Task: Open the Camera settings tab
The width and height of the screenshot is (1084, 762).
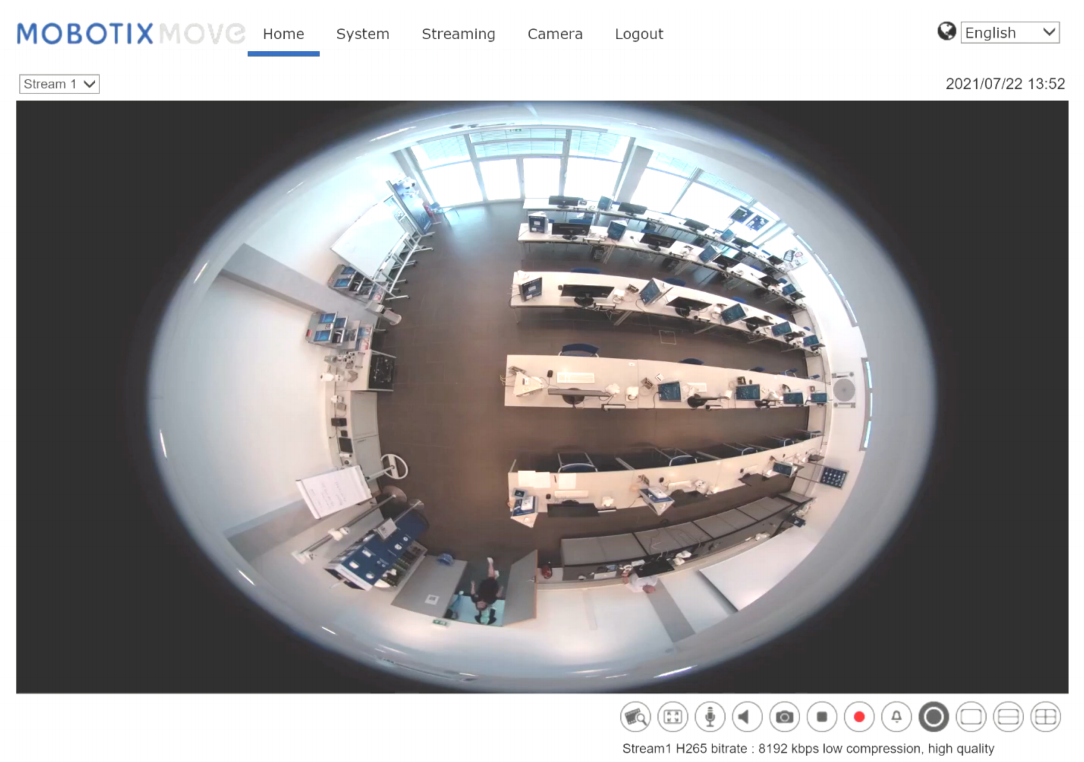Action: [555, 34]
